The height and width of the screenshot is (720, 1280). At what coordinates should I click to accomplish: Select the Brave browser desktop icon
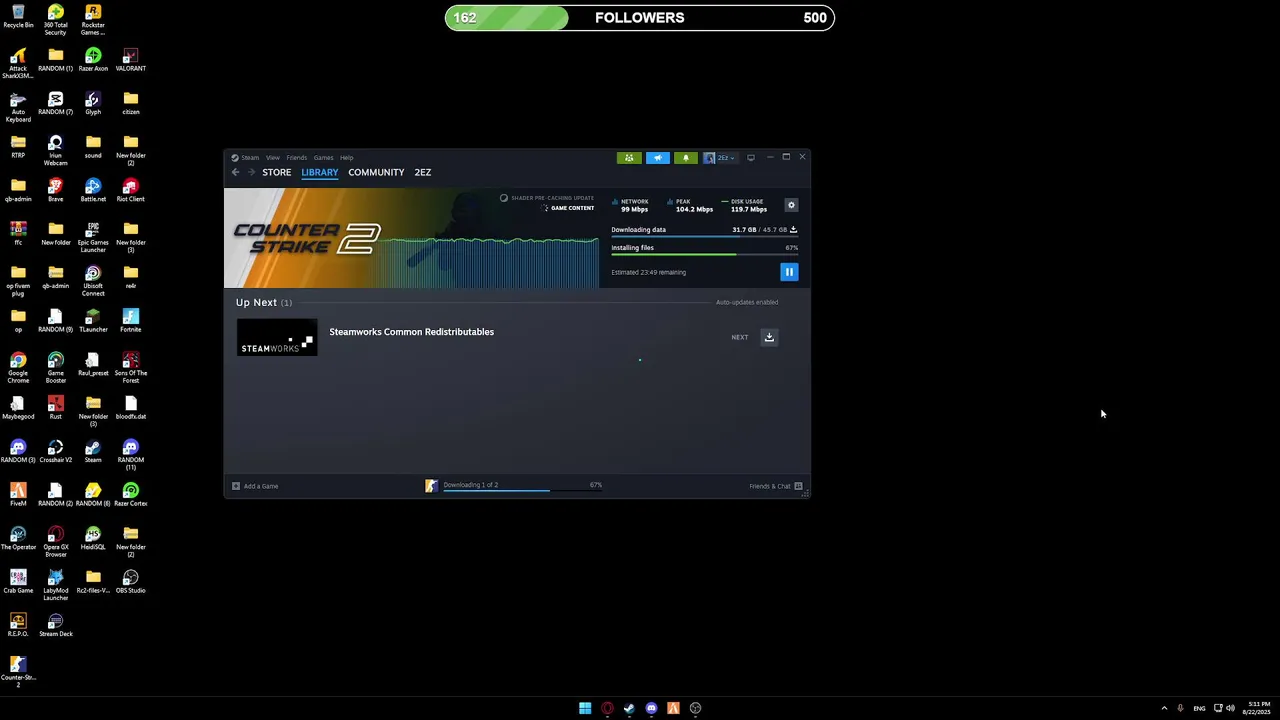tap(55, 190)
